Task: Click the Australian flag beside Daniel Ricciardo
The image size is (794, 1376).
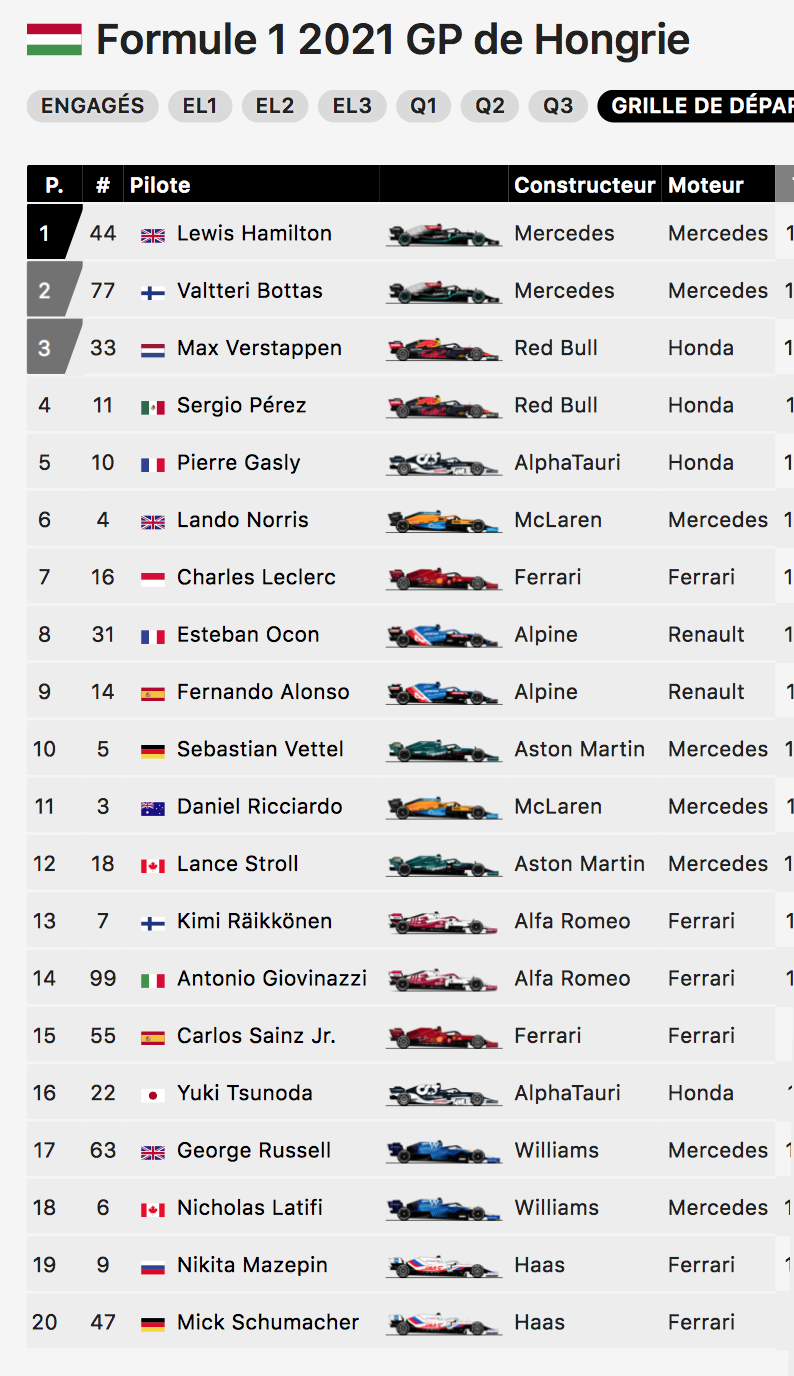Action: [153, 808]
